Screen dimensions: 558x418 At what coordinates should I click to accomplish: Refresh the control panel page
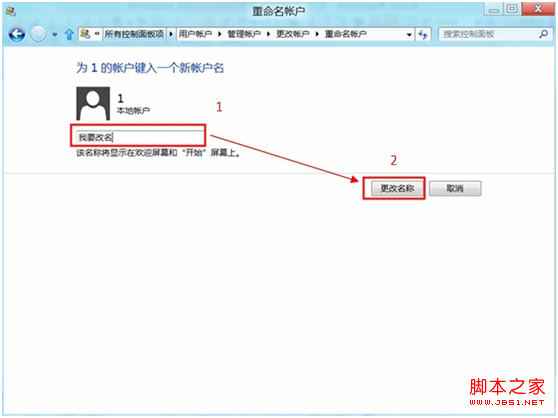point(423,35)
